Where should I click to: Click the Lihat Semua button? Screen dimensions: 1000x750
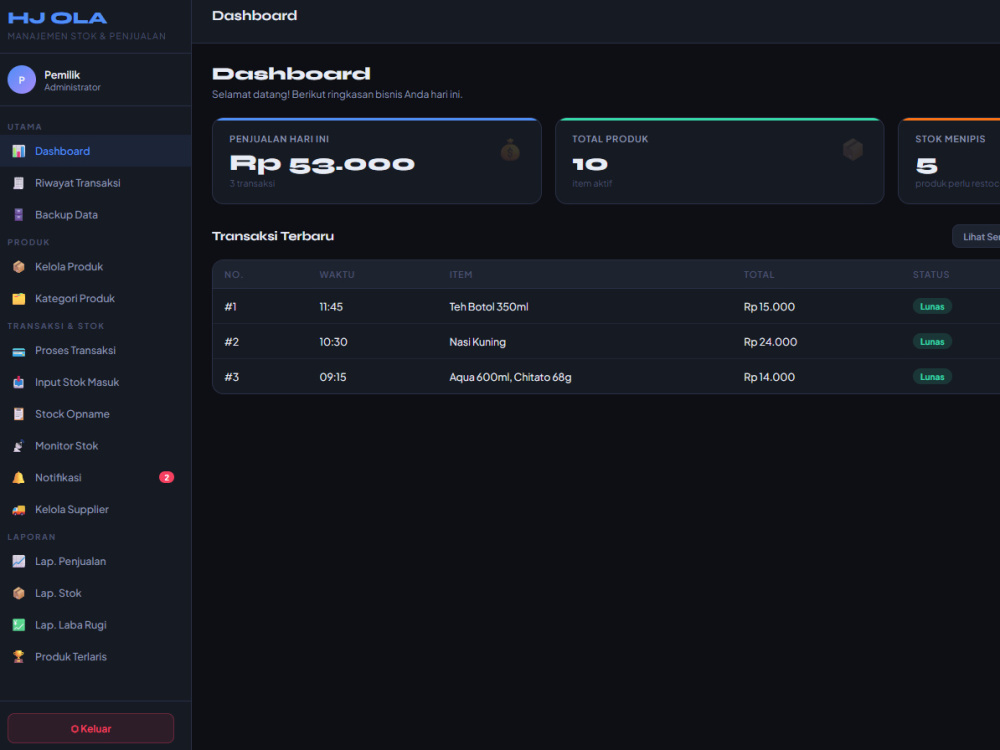point(976,237)
